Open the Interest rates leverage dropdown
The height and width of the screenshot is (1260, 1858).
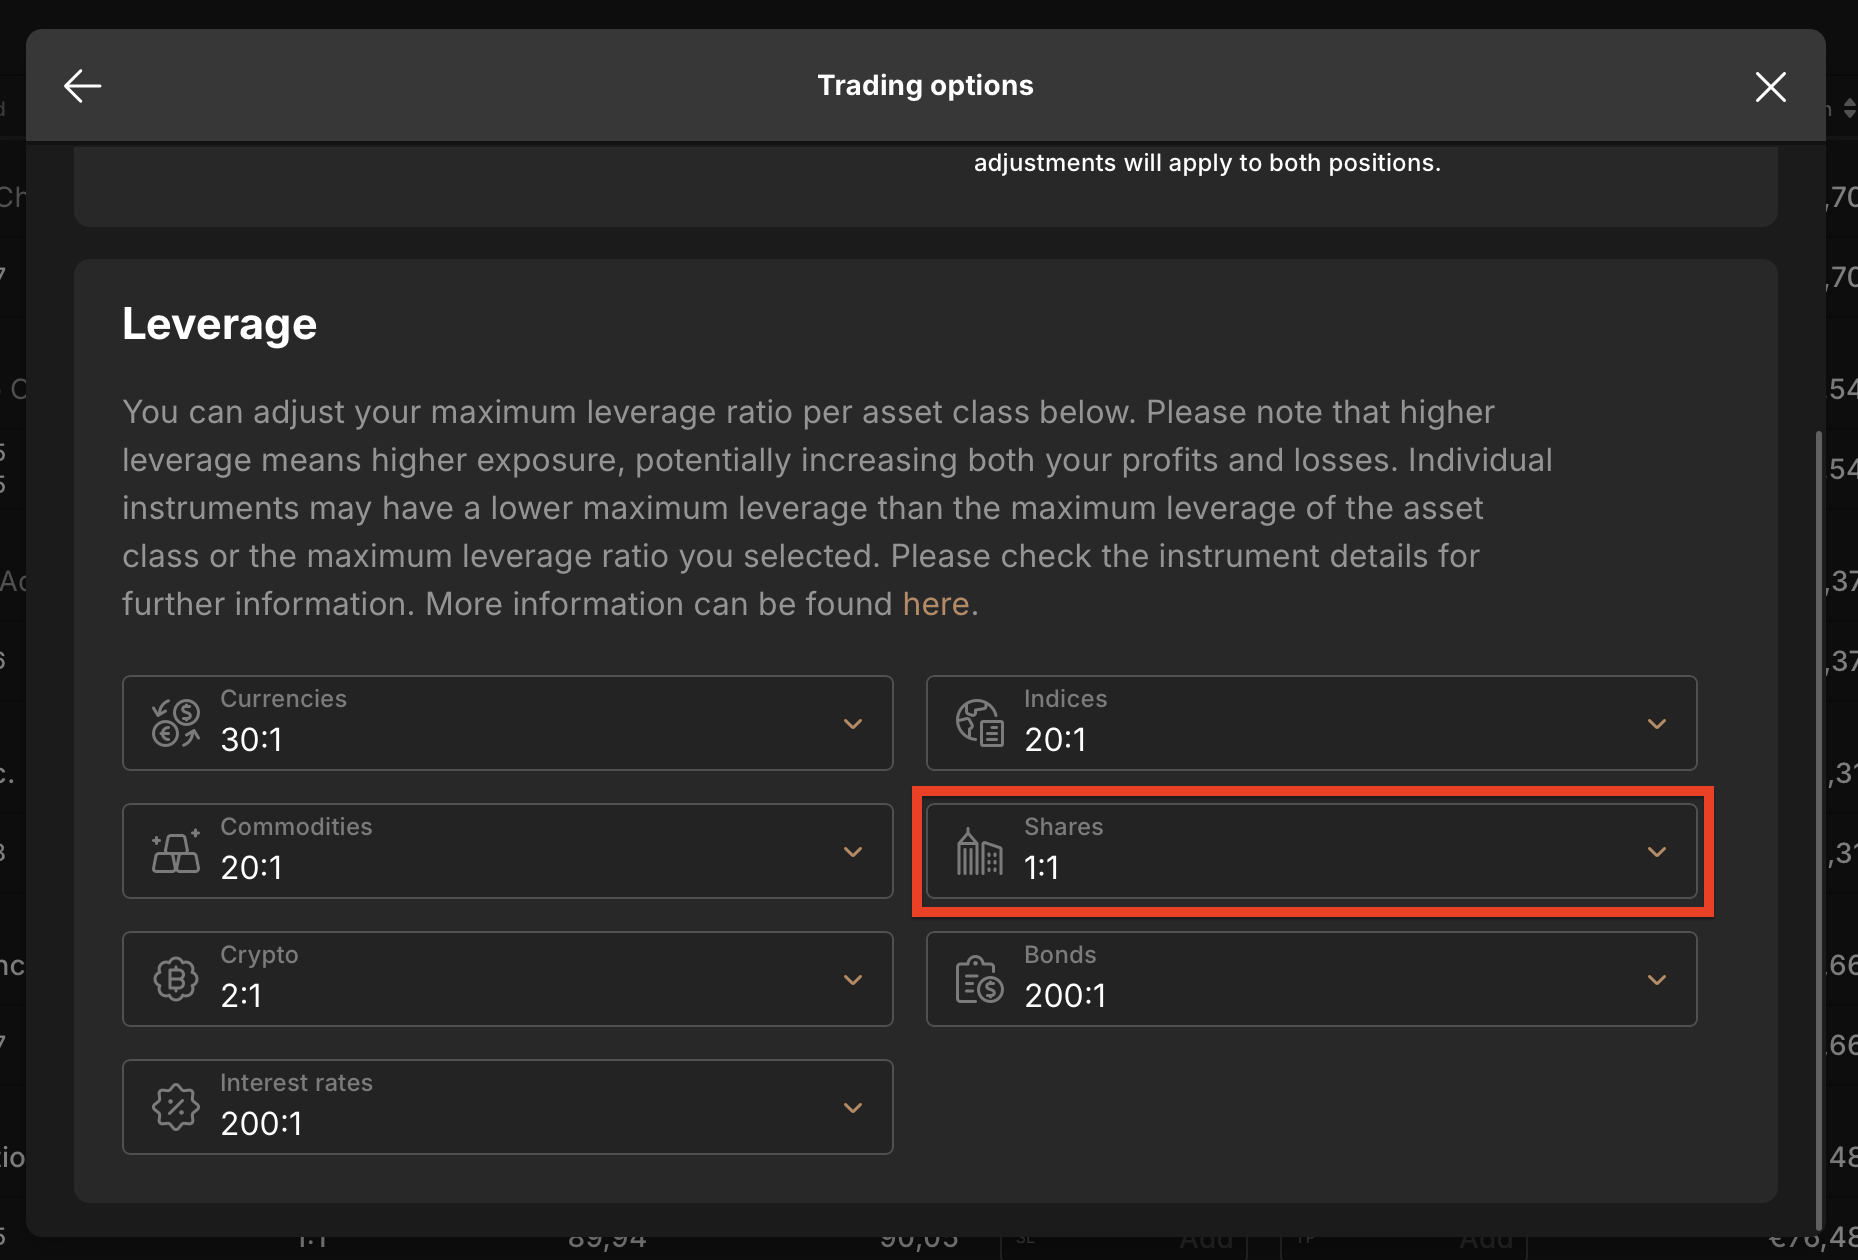pos(853,1107)
